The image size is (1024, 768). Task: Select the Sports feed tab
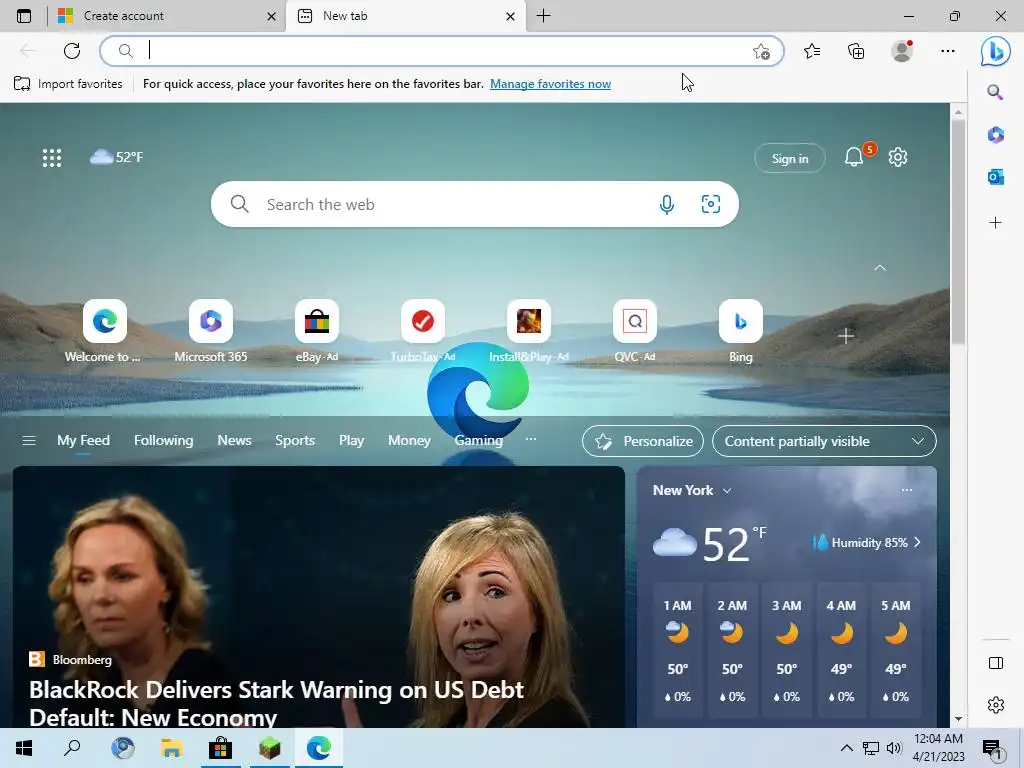295,441
